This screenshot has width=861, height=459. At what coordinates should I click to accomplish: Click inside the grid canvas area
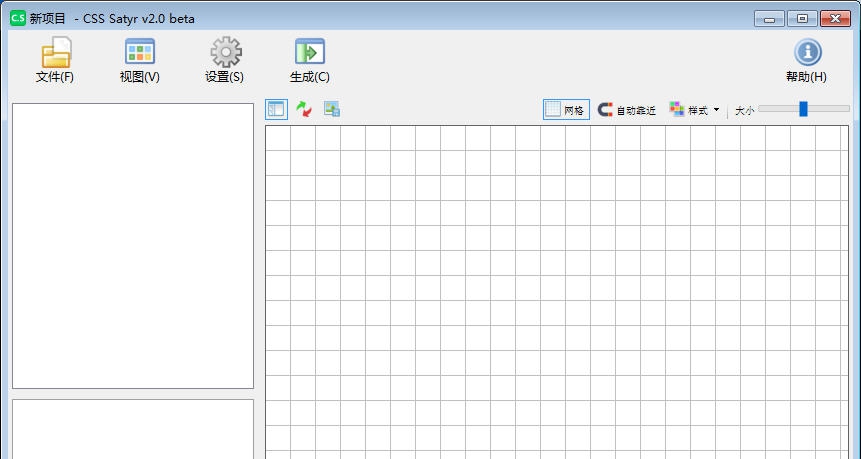557,292
